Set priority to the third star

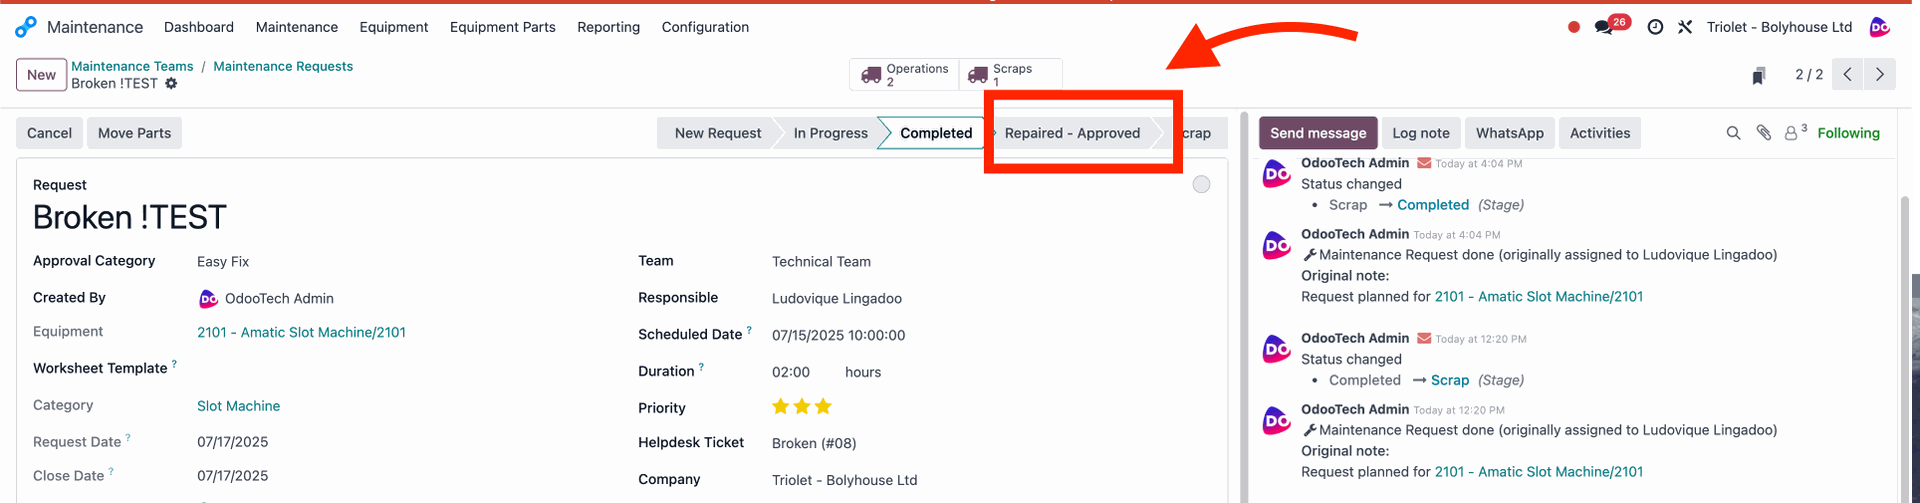click(823, 406)
